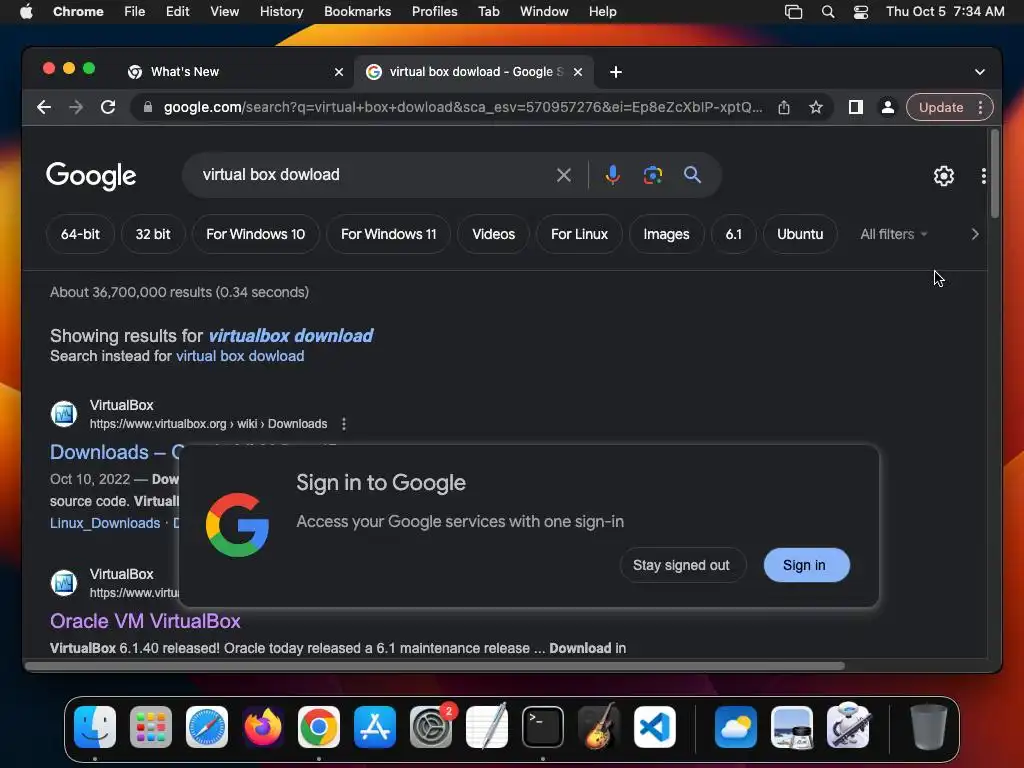Open the Linux_Downloads sublink
This screenshot has height=768, width=1024.
click(x=104, y=523)
